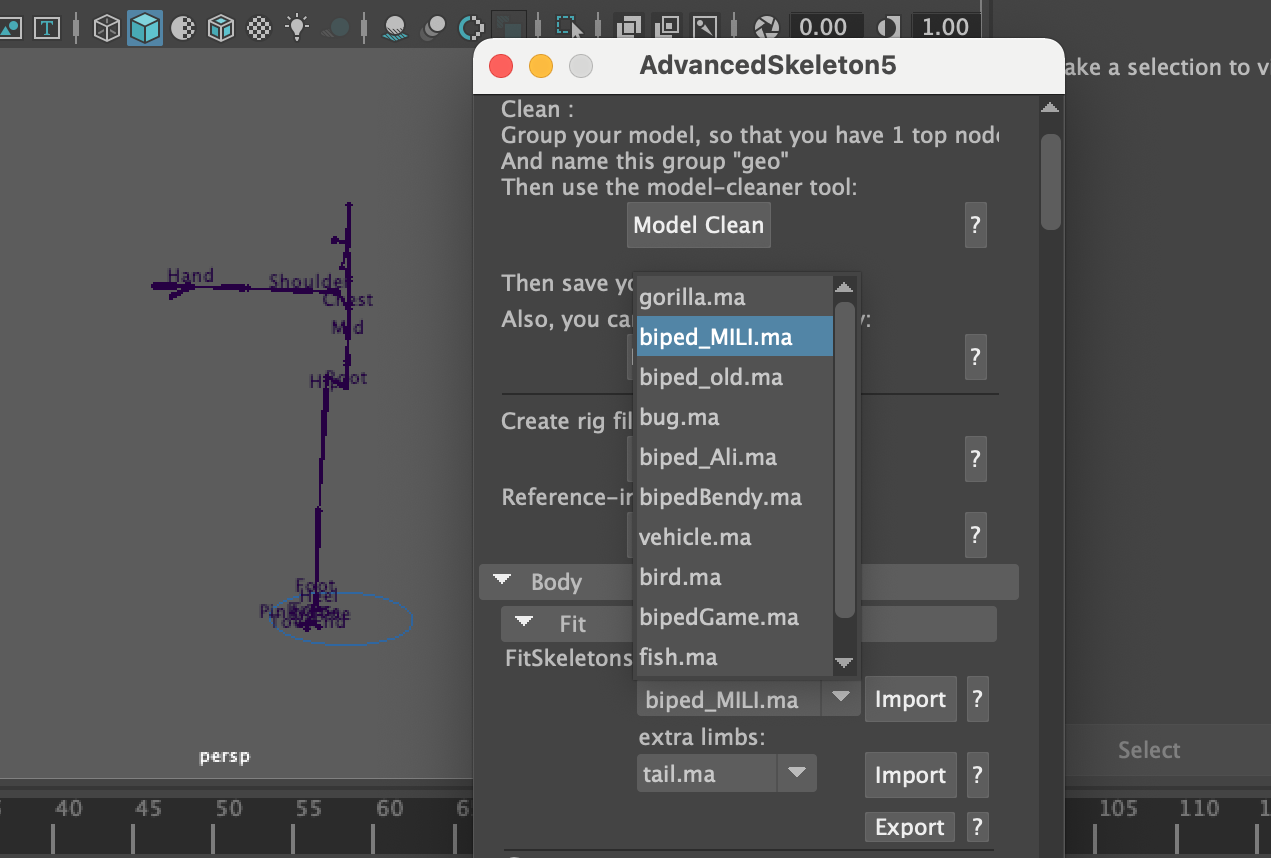Click frame 50 on the timeline

coord(229,808)
